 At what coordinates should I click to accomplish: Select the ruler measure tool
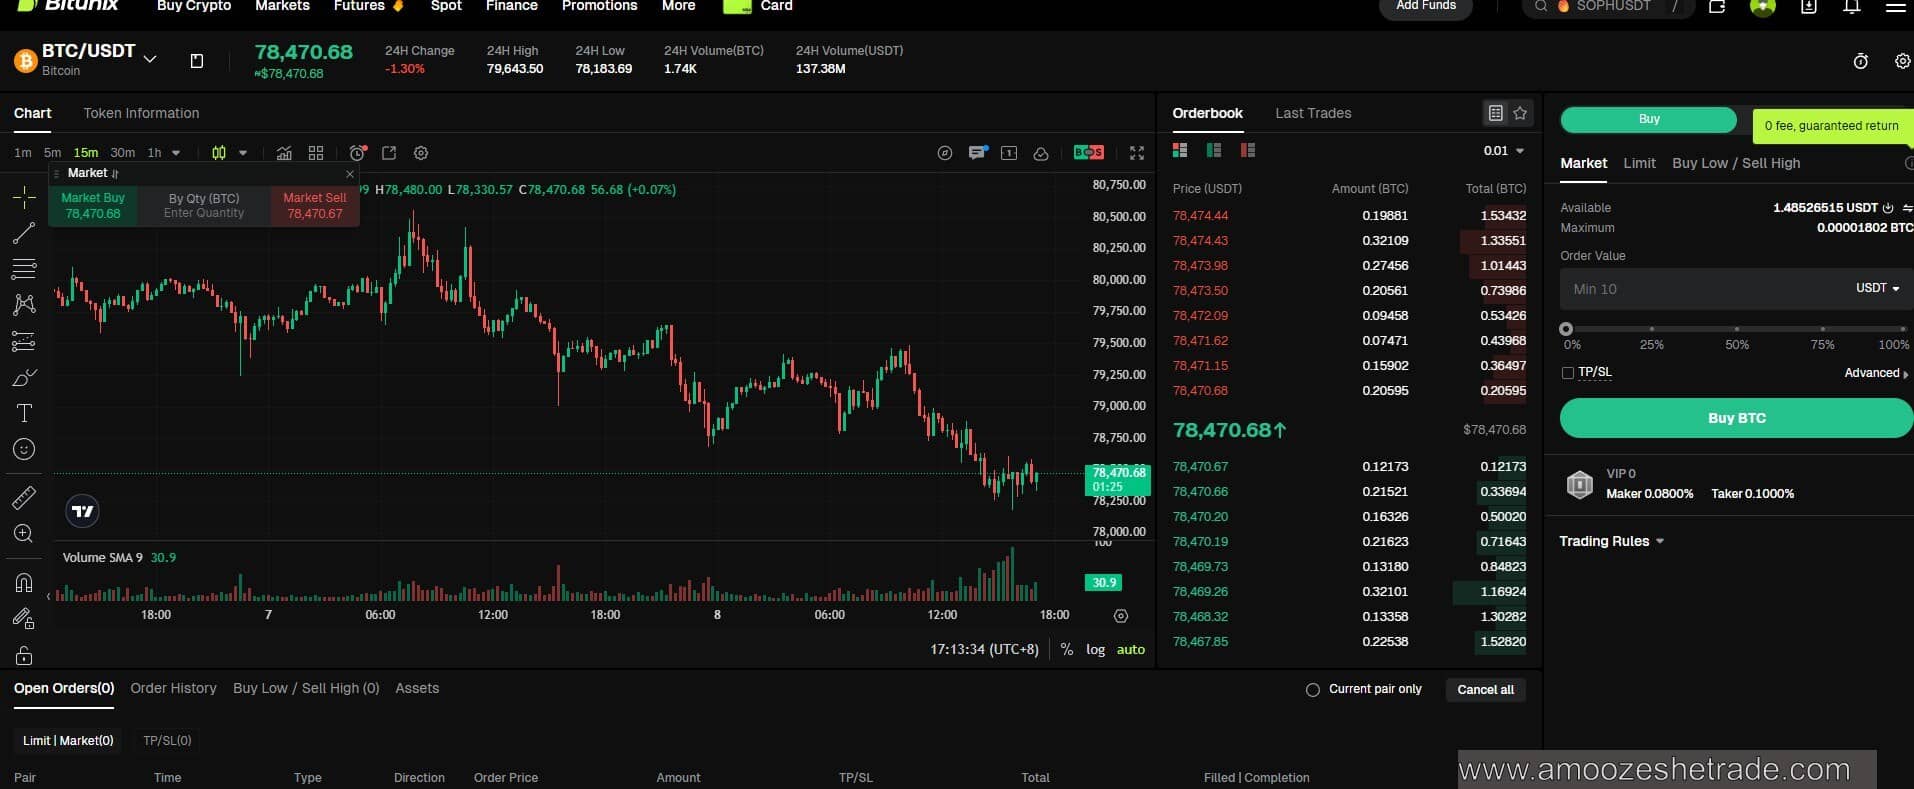pos(24,497)
